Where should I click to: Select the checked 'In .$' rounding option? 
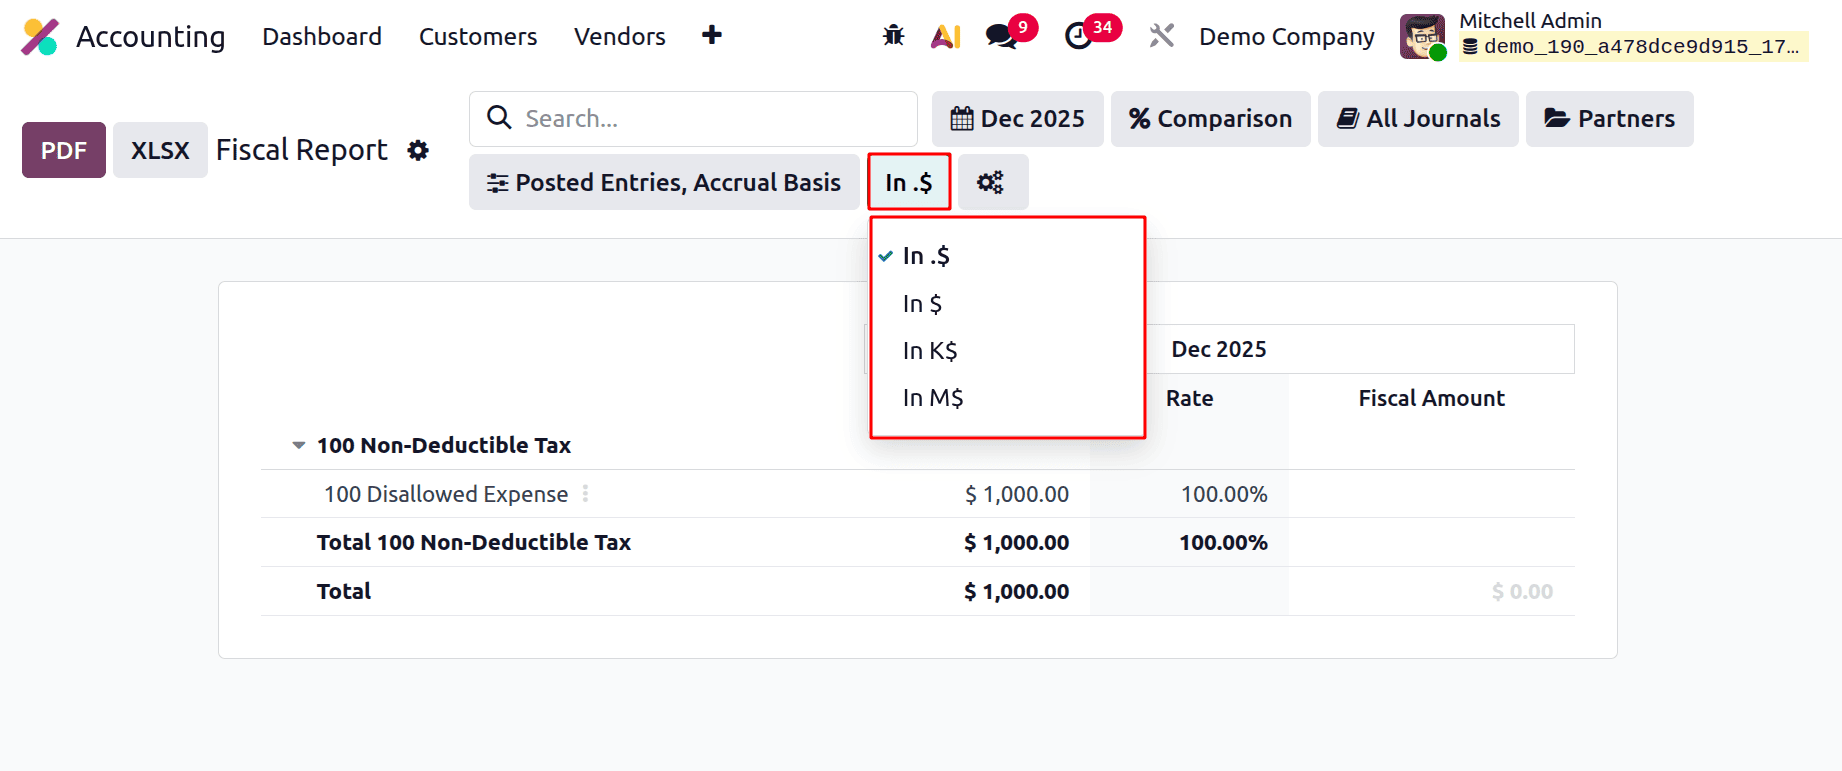(x=1008, y=256)
